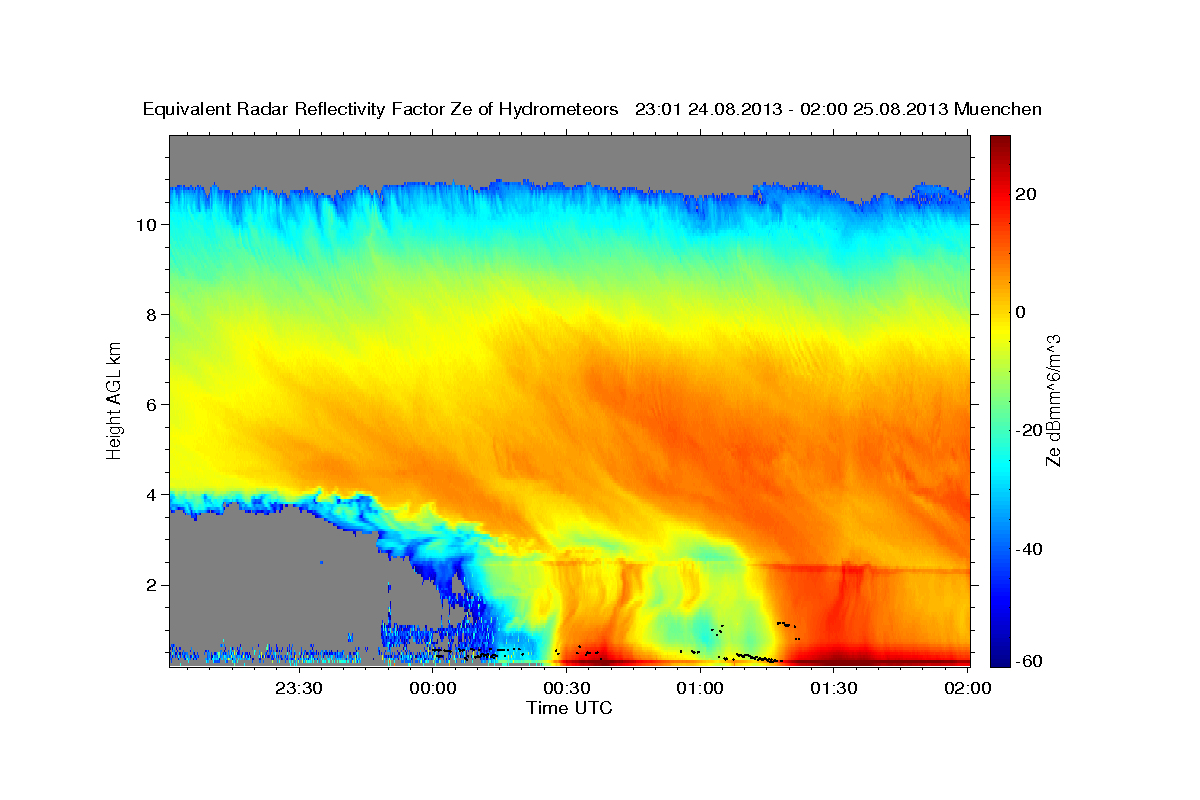Click the colorbar value label -60
This screenshot has width=1200, height=800.
coord(1029,661)
